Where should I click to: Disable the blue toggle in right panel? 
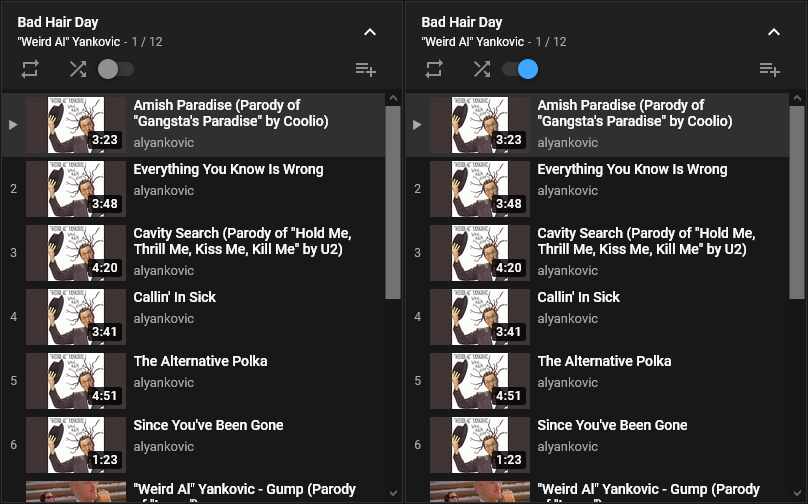tap(520, 69)
